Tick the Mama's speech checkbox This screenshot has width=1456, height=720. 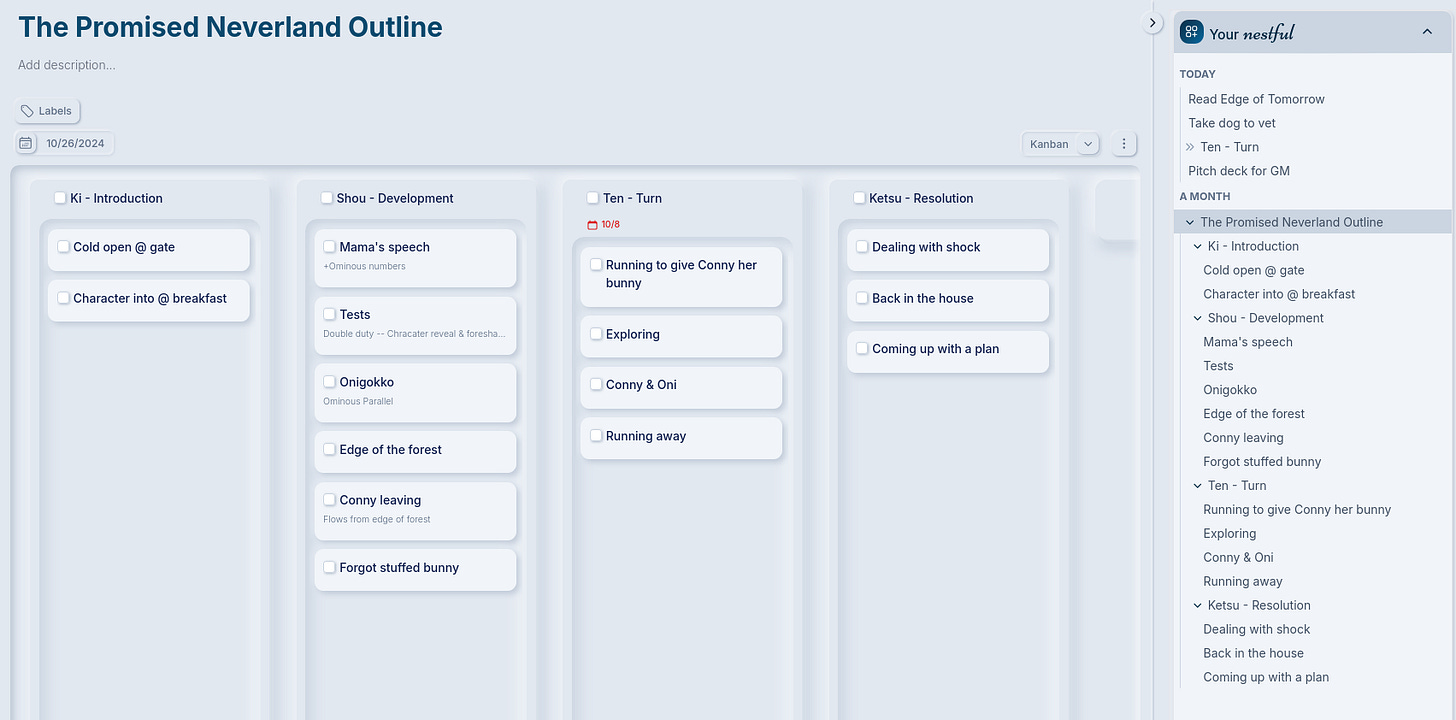pyautogui.click(x=330, y=247)
